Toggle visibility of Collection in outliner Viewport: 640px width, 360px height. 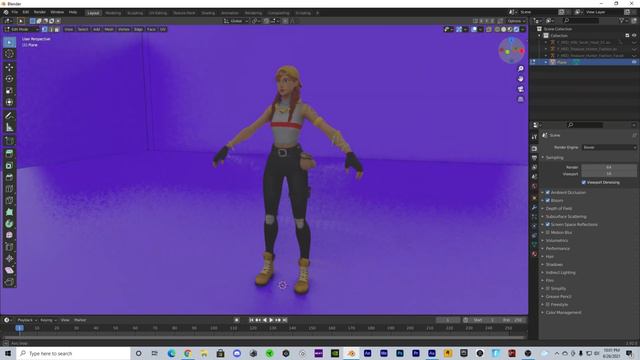click(634, 36)
